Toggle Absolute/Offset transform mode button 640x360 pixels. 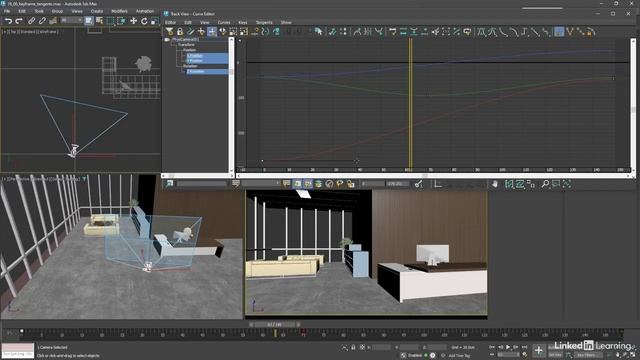click(362, 347)
